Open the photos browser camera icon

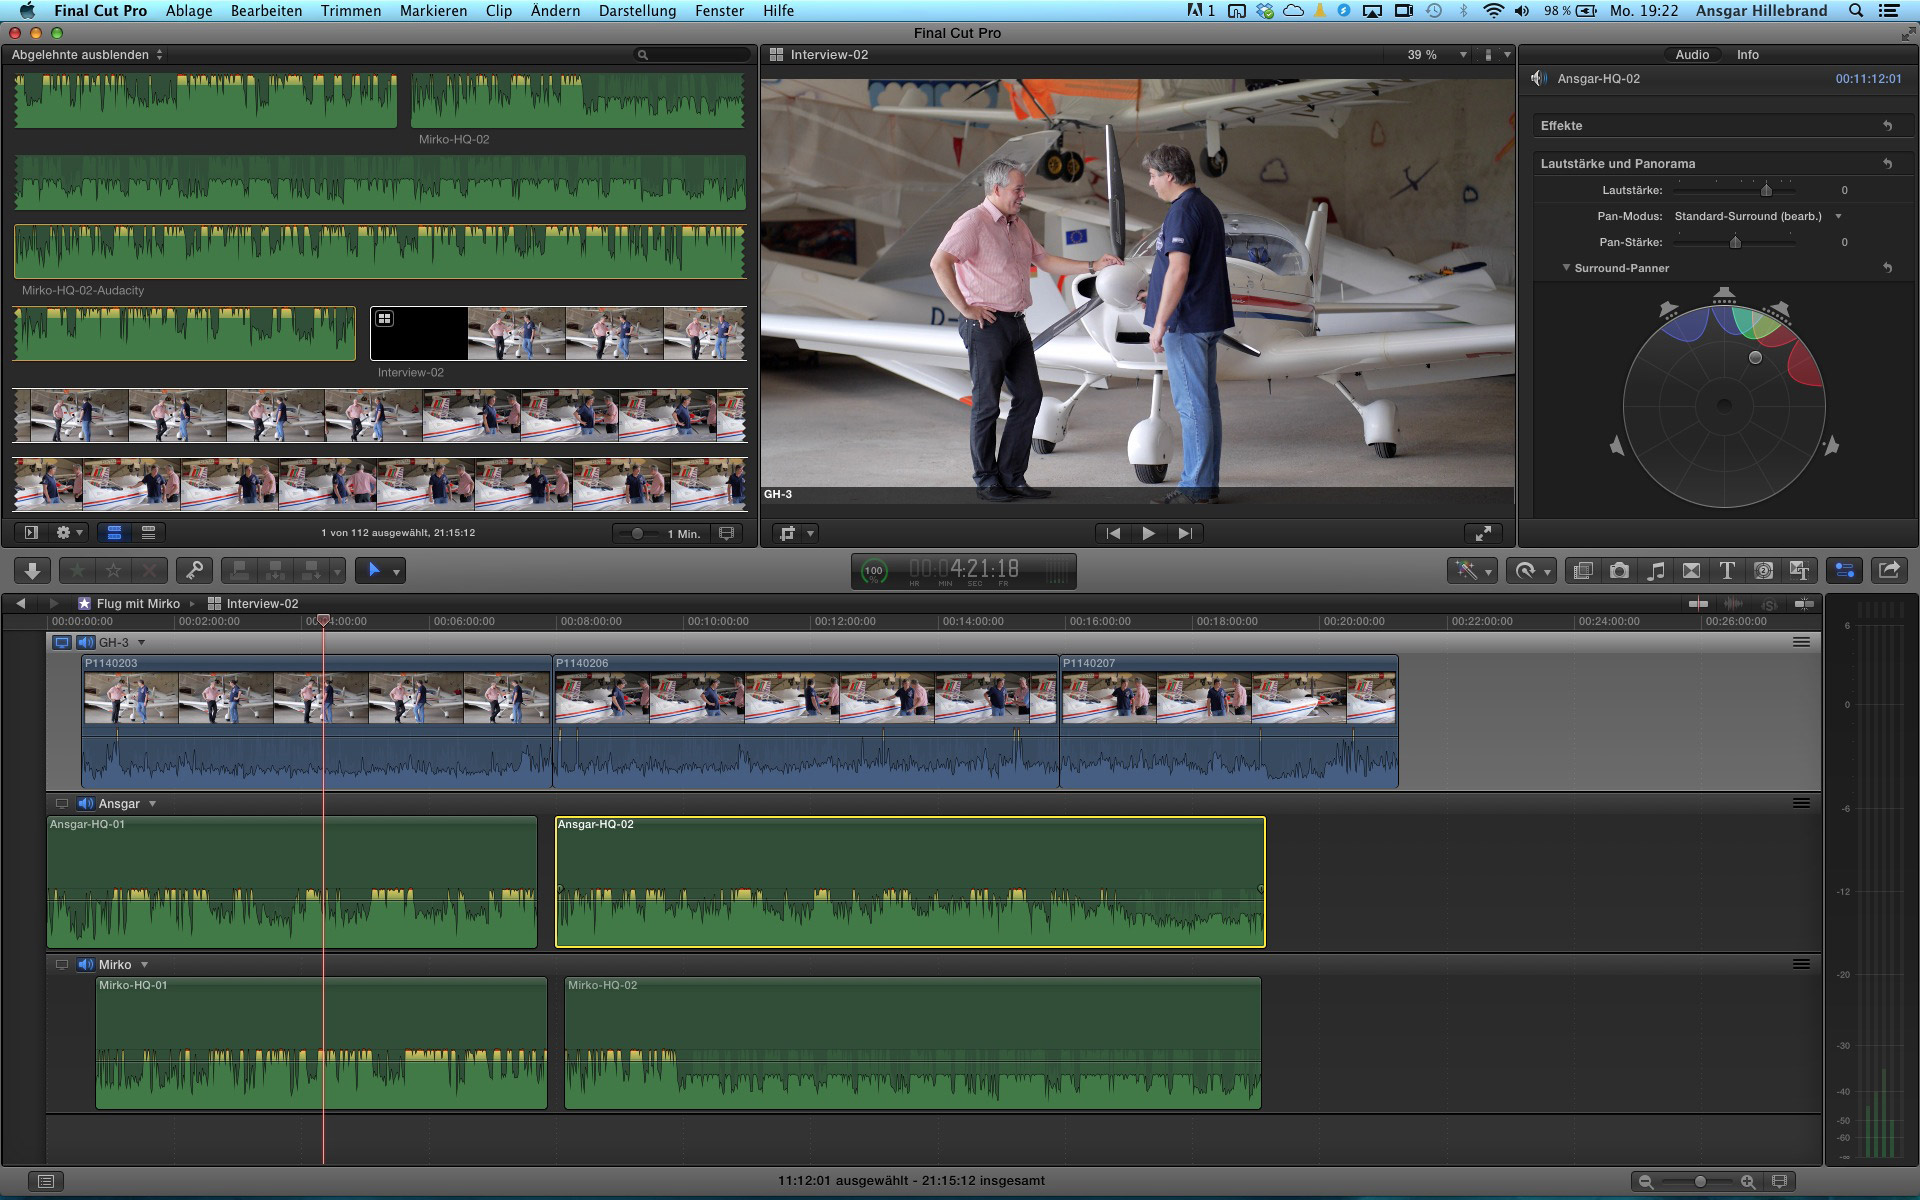[x=1619, y=570]
